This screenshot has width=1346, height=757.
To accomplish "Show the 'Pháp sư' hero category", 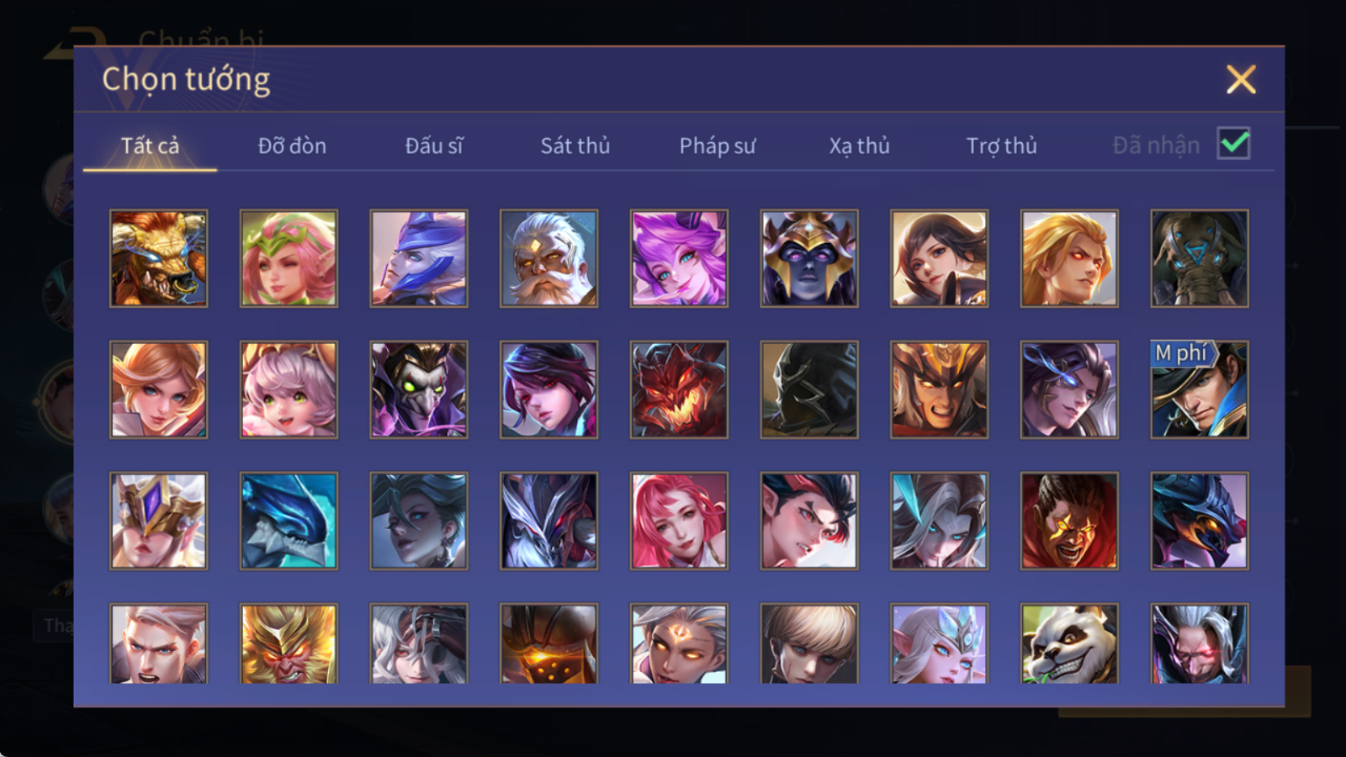I will (717, 146).
